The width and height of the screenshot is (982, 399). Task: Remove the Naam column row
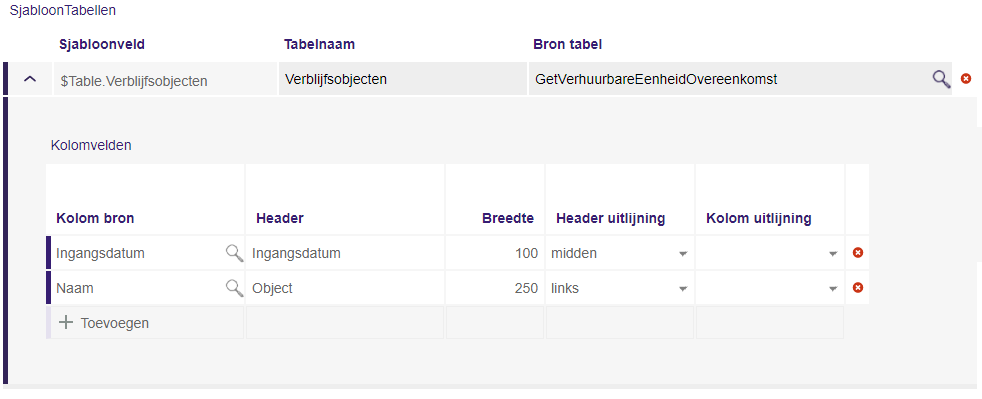(858, 288)
